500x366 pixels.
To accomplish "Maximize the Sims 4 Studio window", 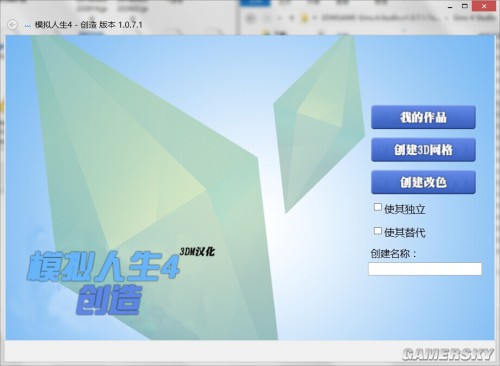I will (465, 6).
